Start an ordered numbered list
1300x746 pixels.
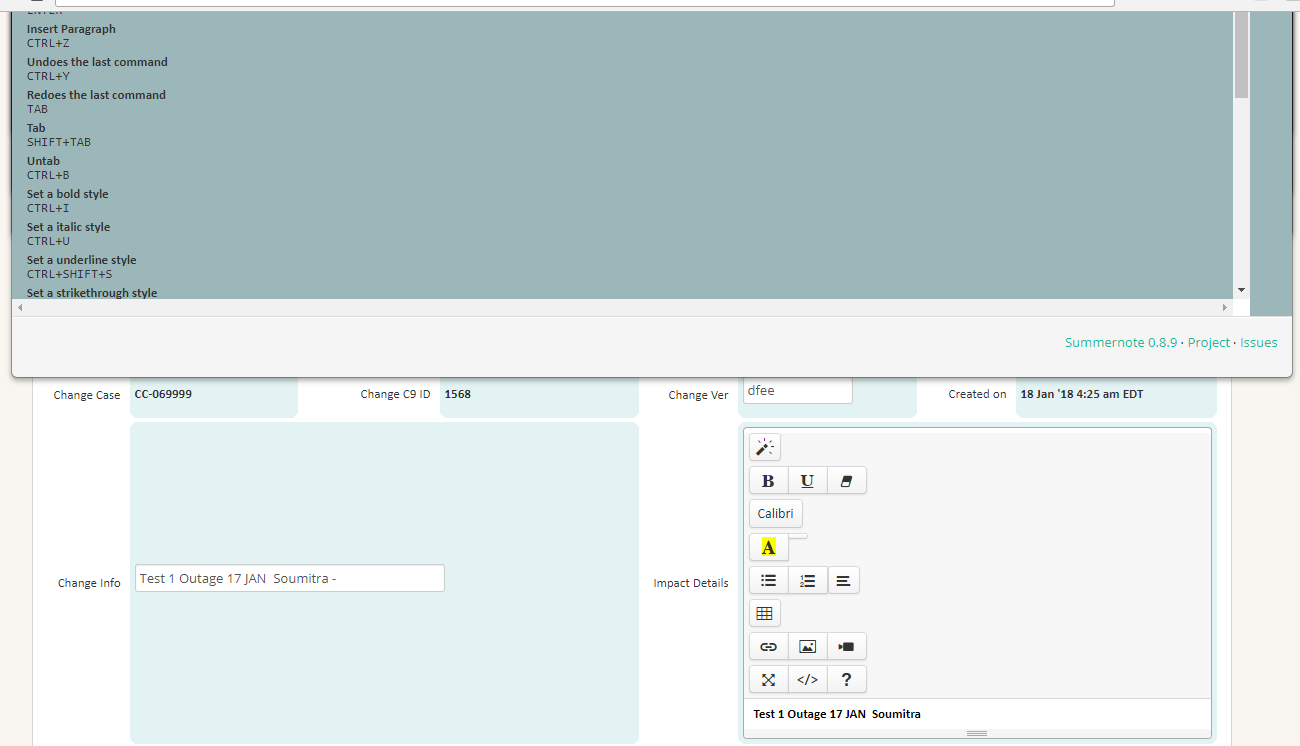coord(807,580)
